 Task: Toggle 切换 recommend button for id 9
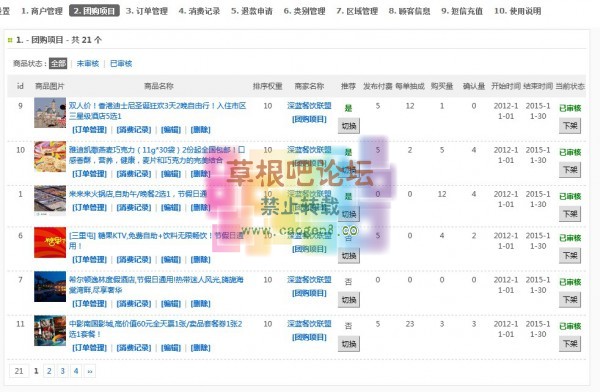[x=349, y=126]
